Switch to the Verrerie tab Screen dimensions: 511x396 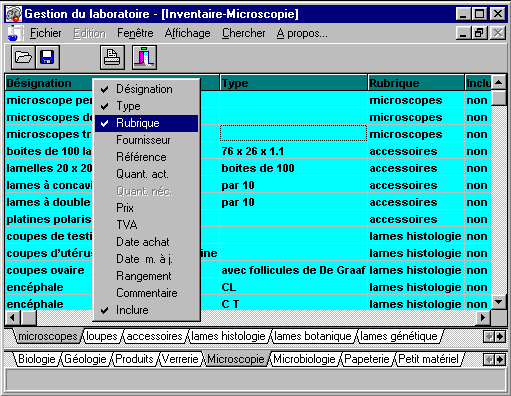pyautogui.click(x=180, y=359)
